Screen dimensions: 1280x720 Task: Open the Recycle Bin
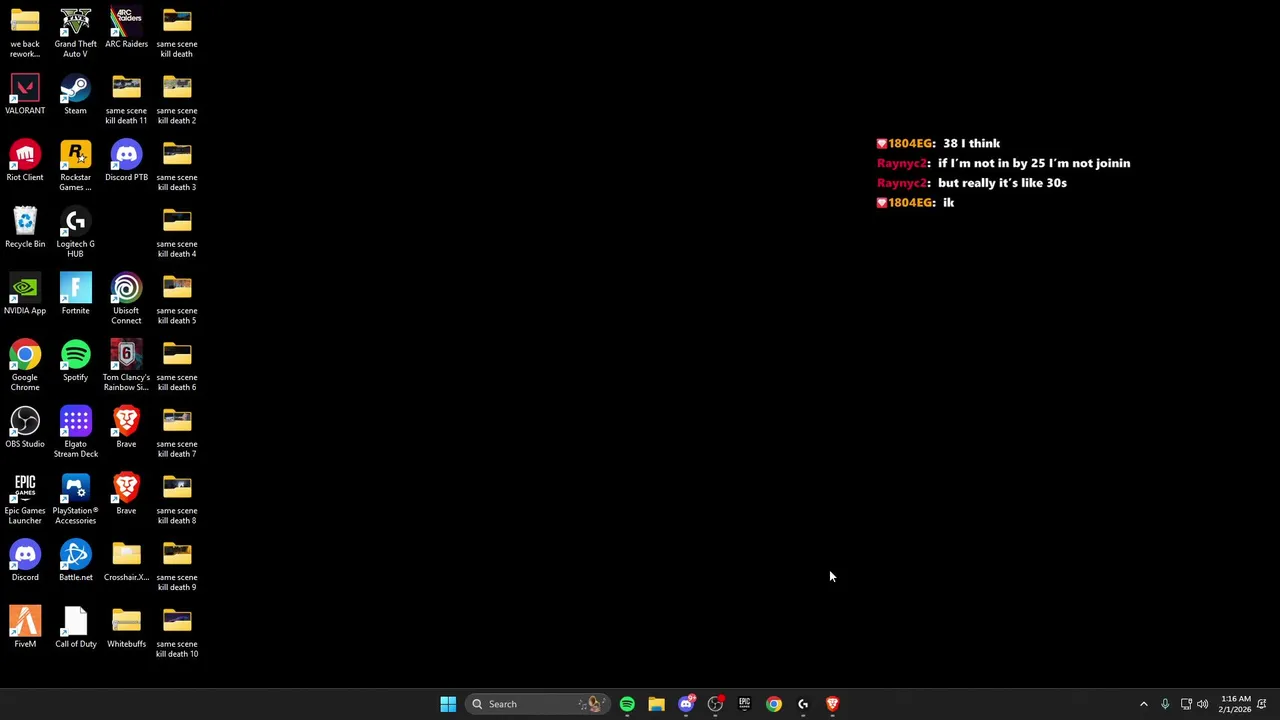coord(25,228)
